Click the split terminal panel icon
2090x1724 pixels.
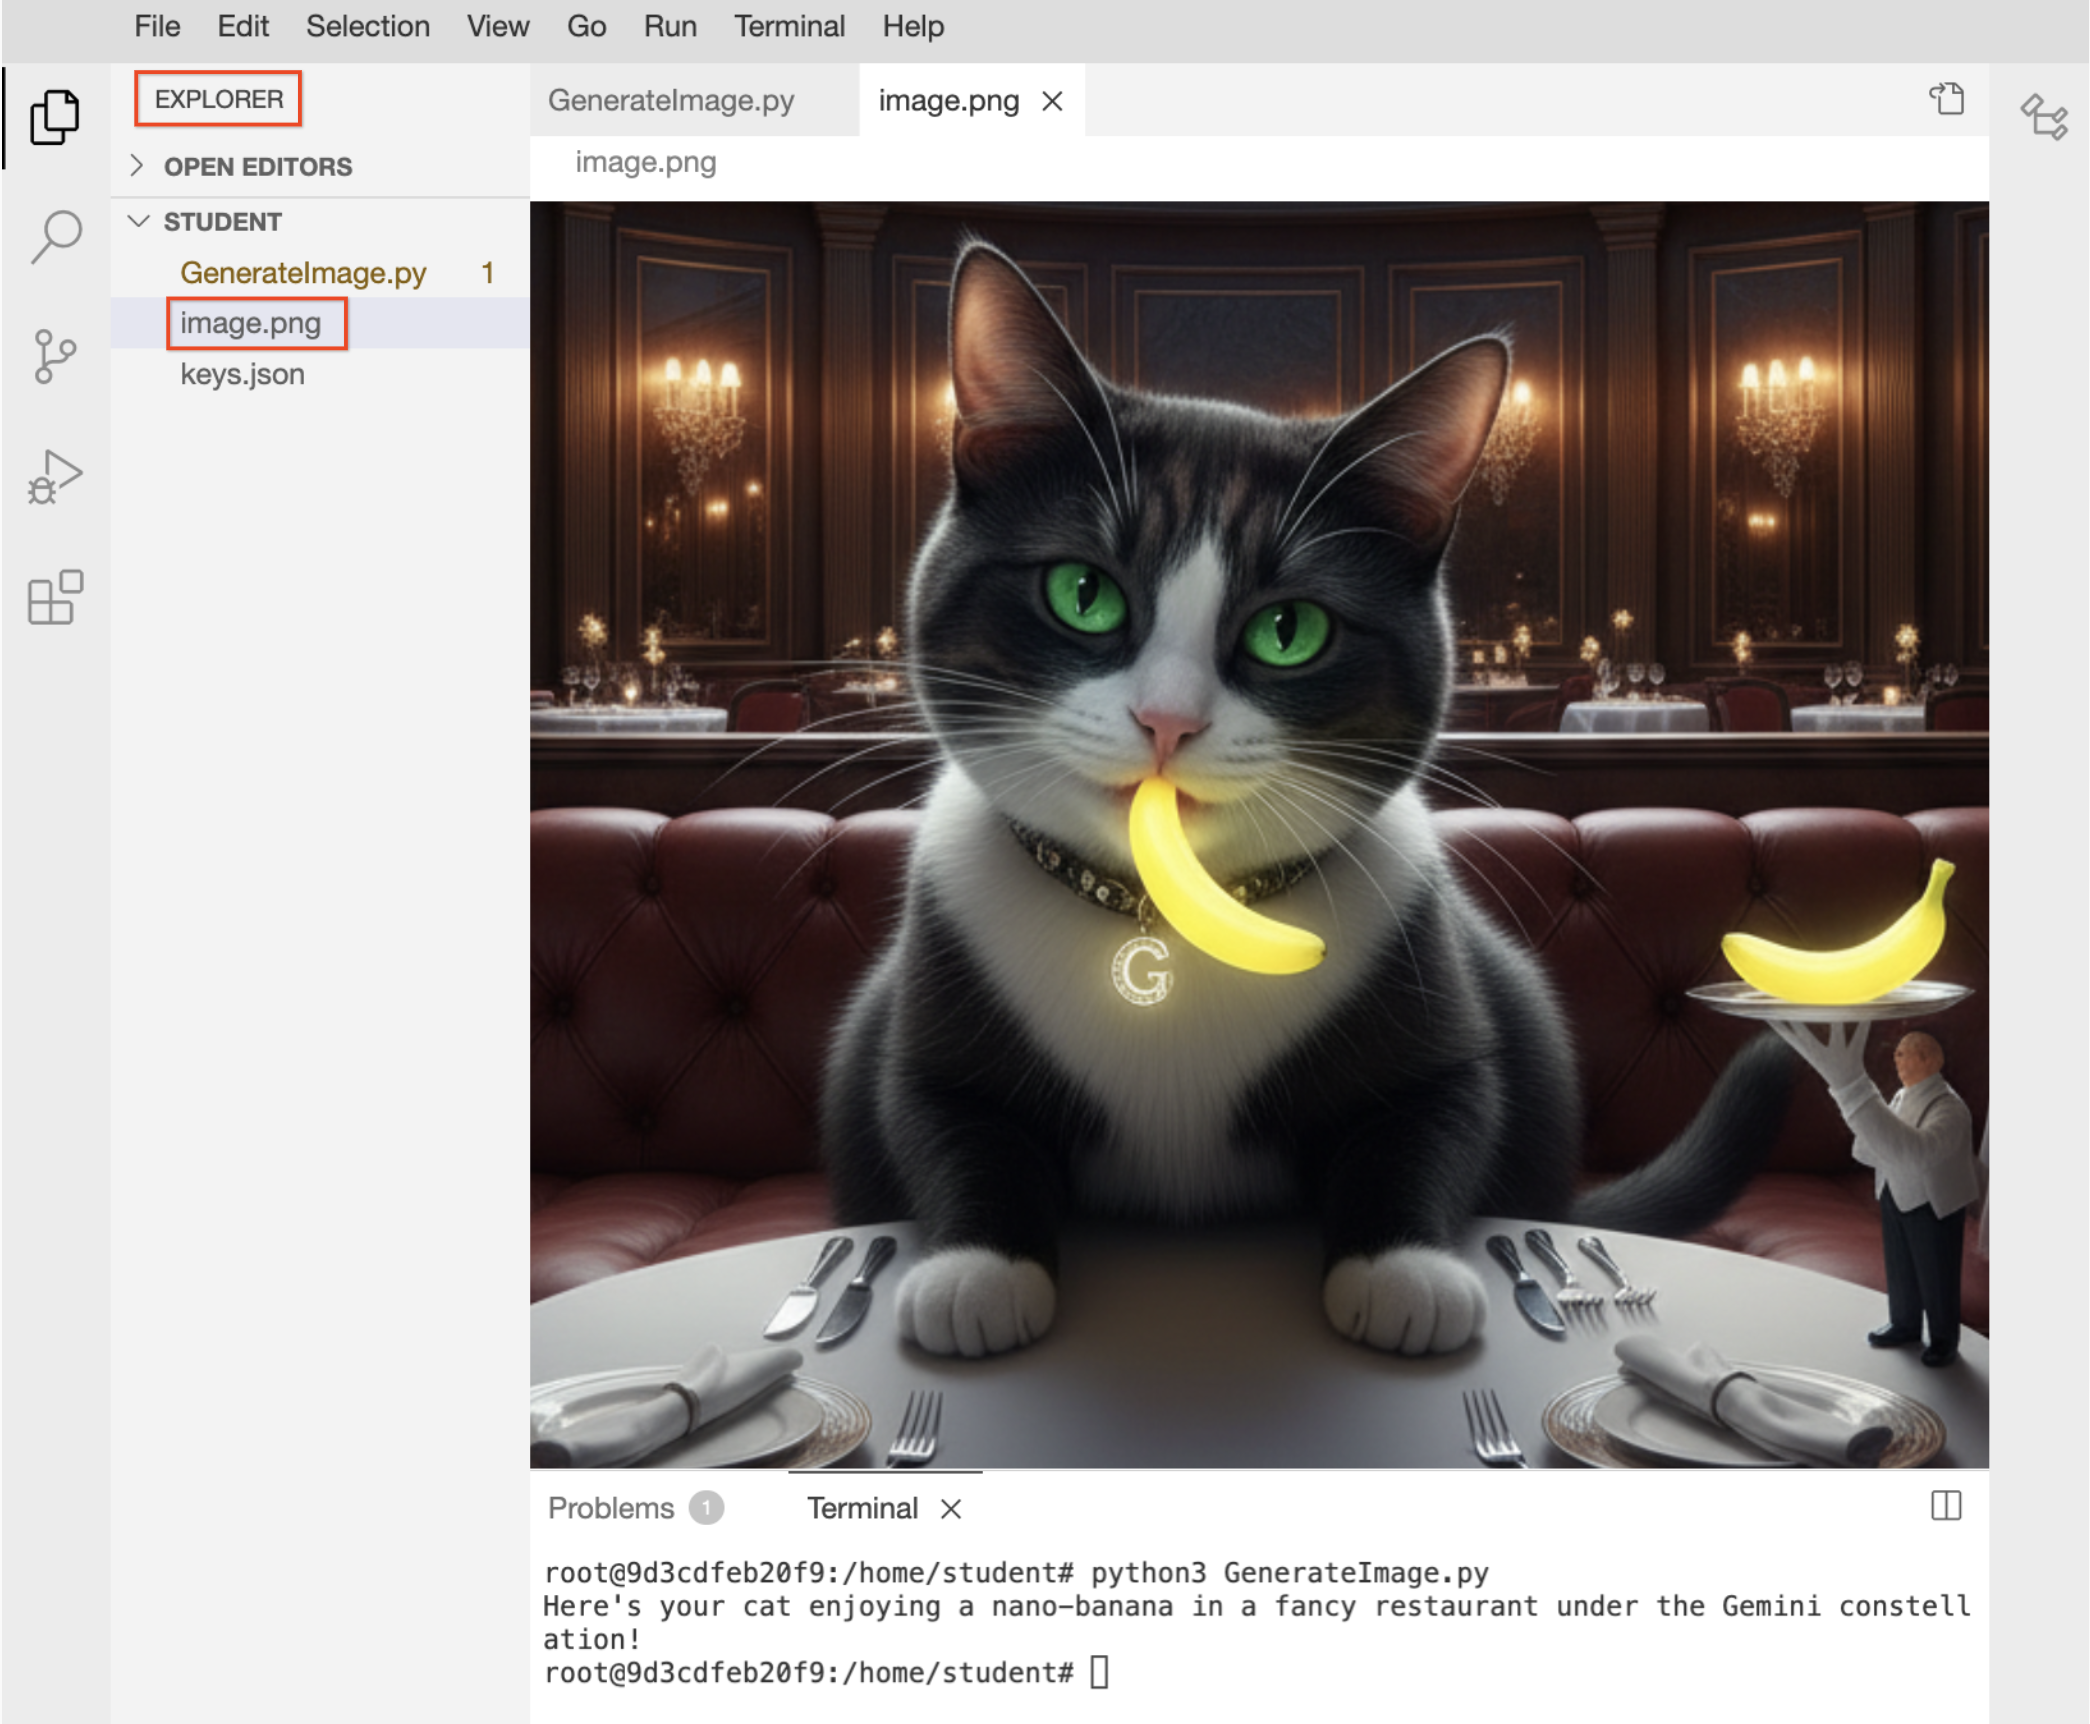point(1945,1505)
